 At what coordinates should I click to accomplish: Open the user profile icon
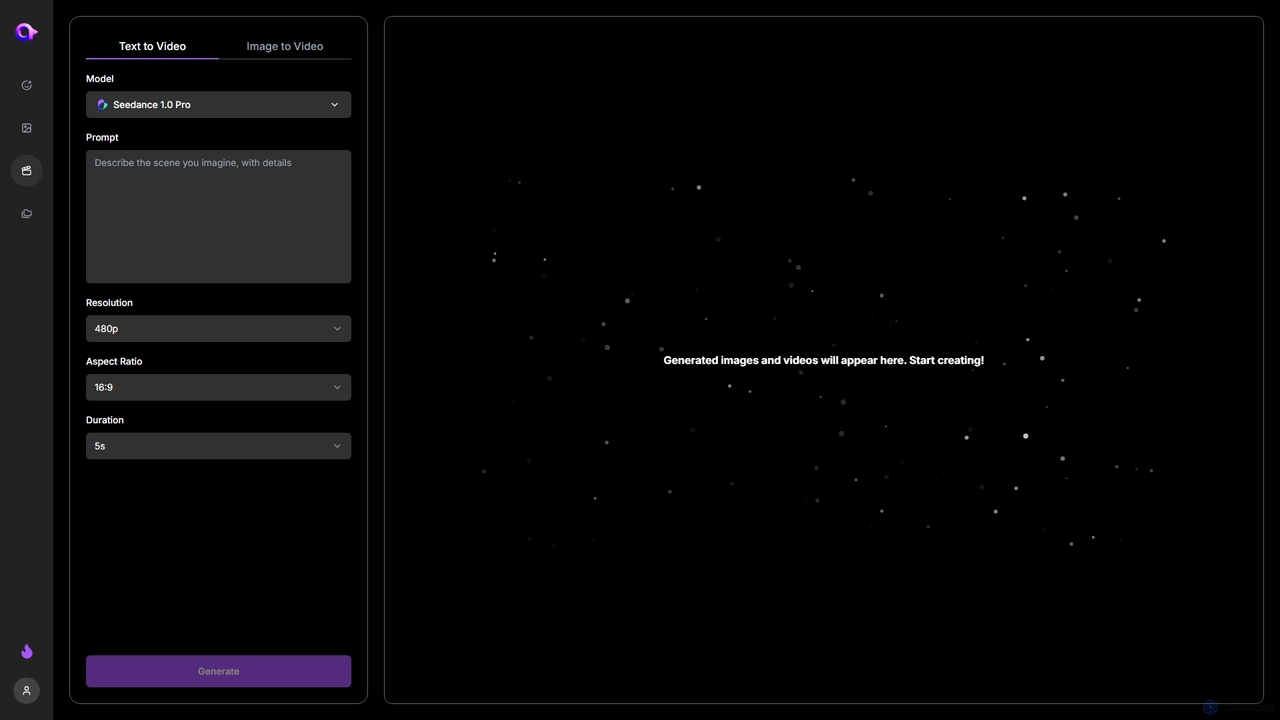(x=27, y=691)
